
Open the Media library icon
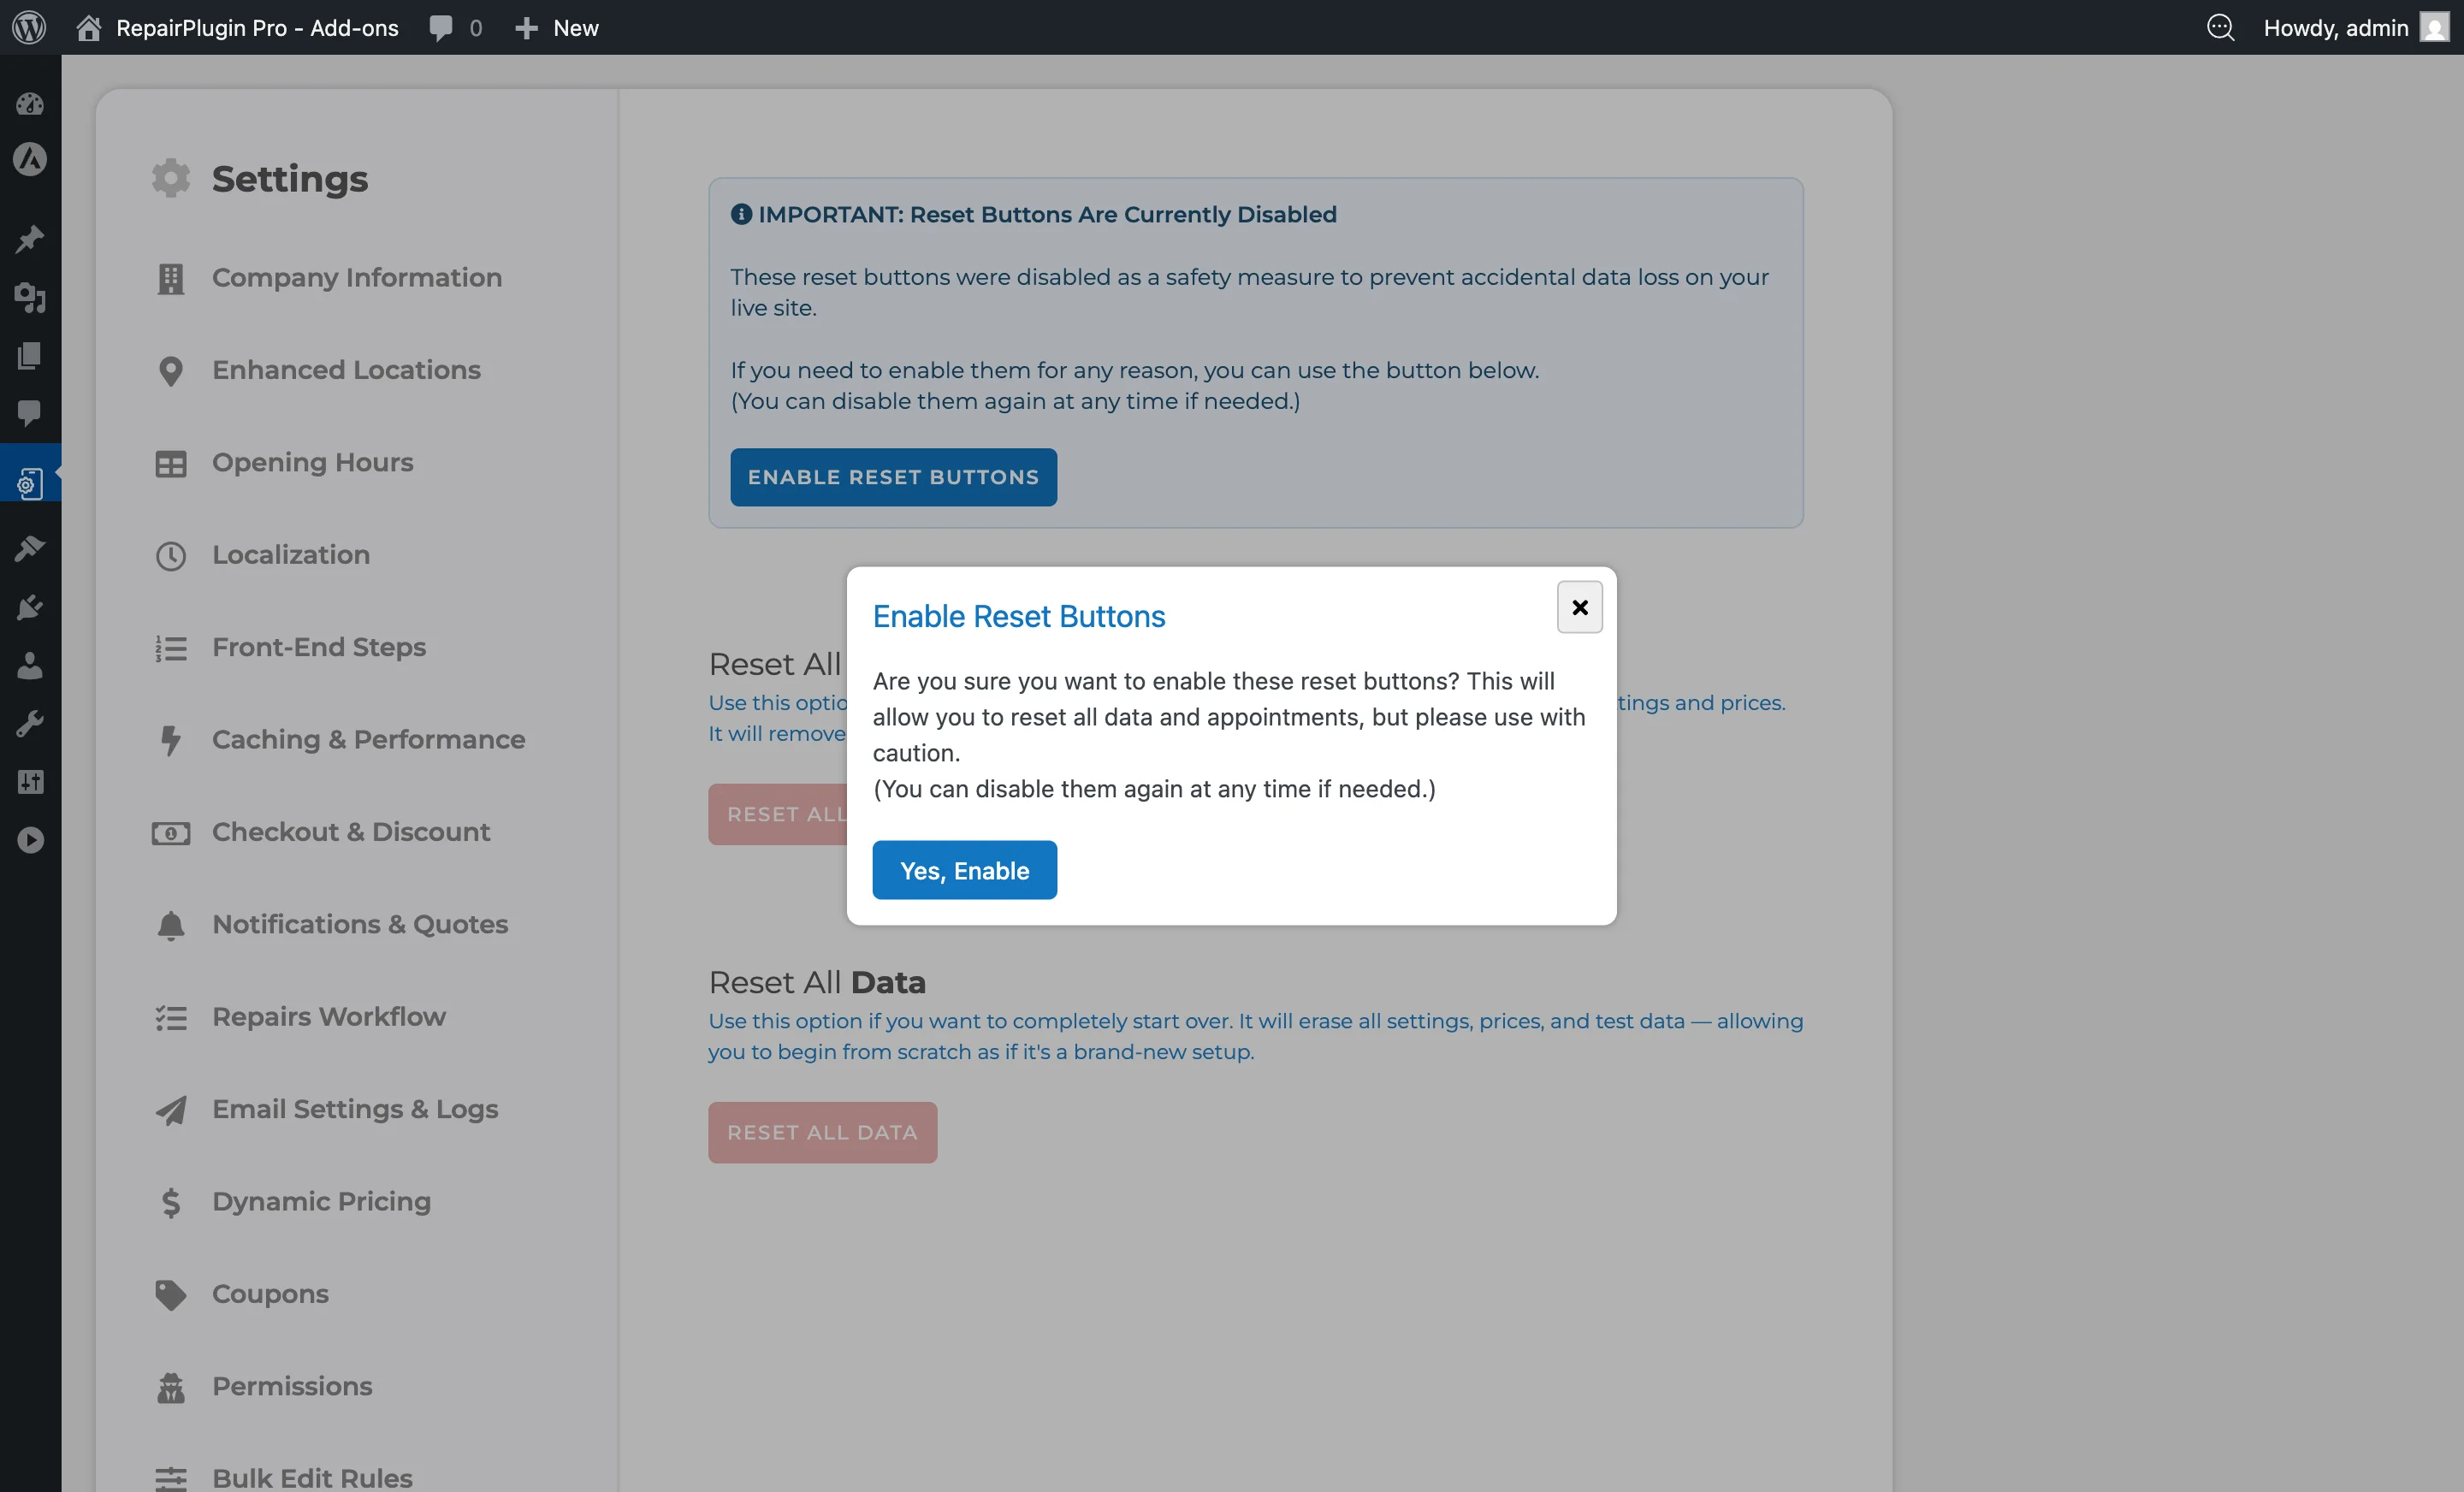coord(30,299)
